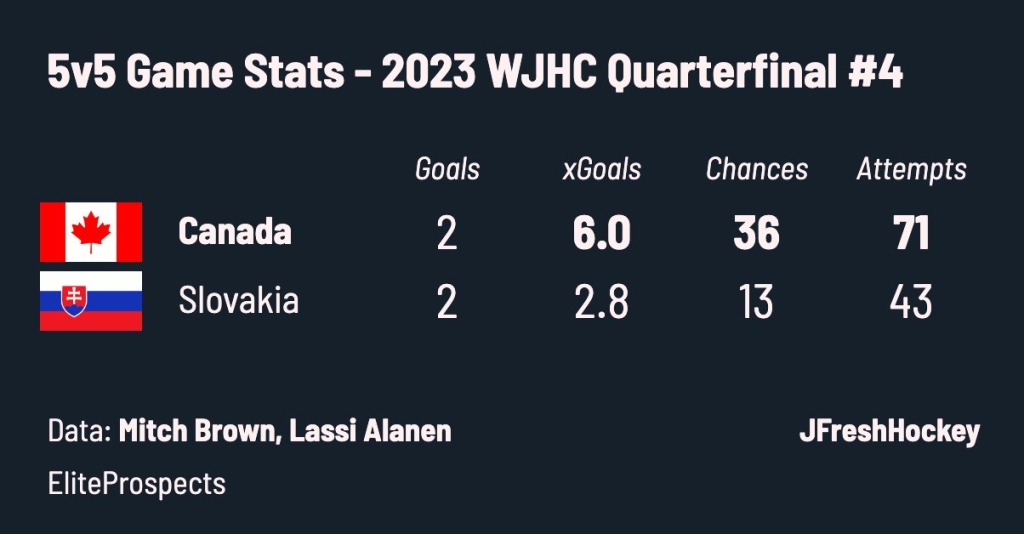Click the Mitch Brown, Lassi Alanen credit
Screen dimensions: 1024x534
(285, 431)
